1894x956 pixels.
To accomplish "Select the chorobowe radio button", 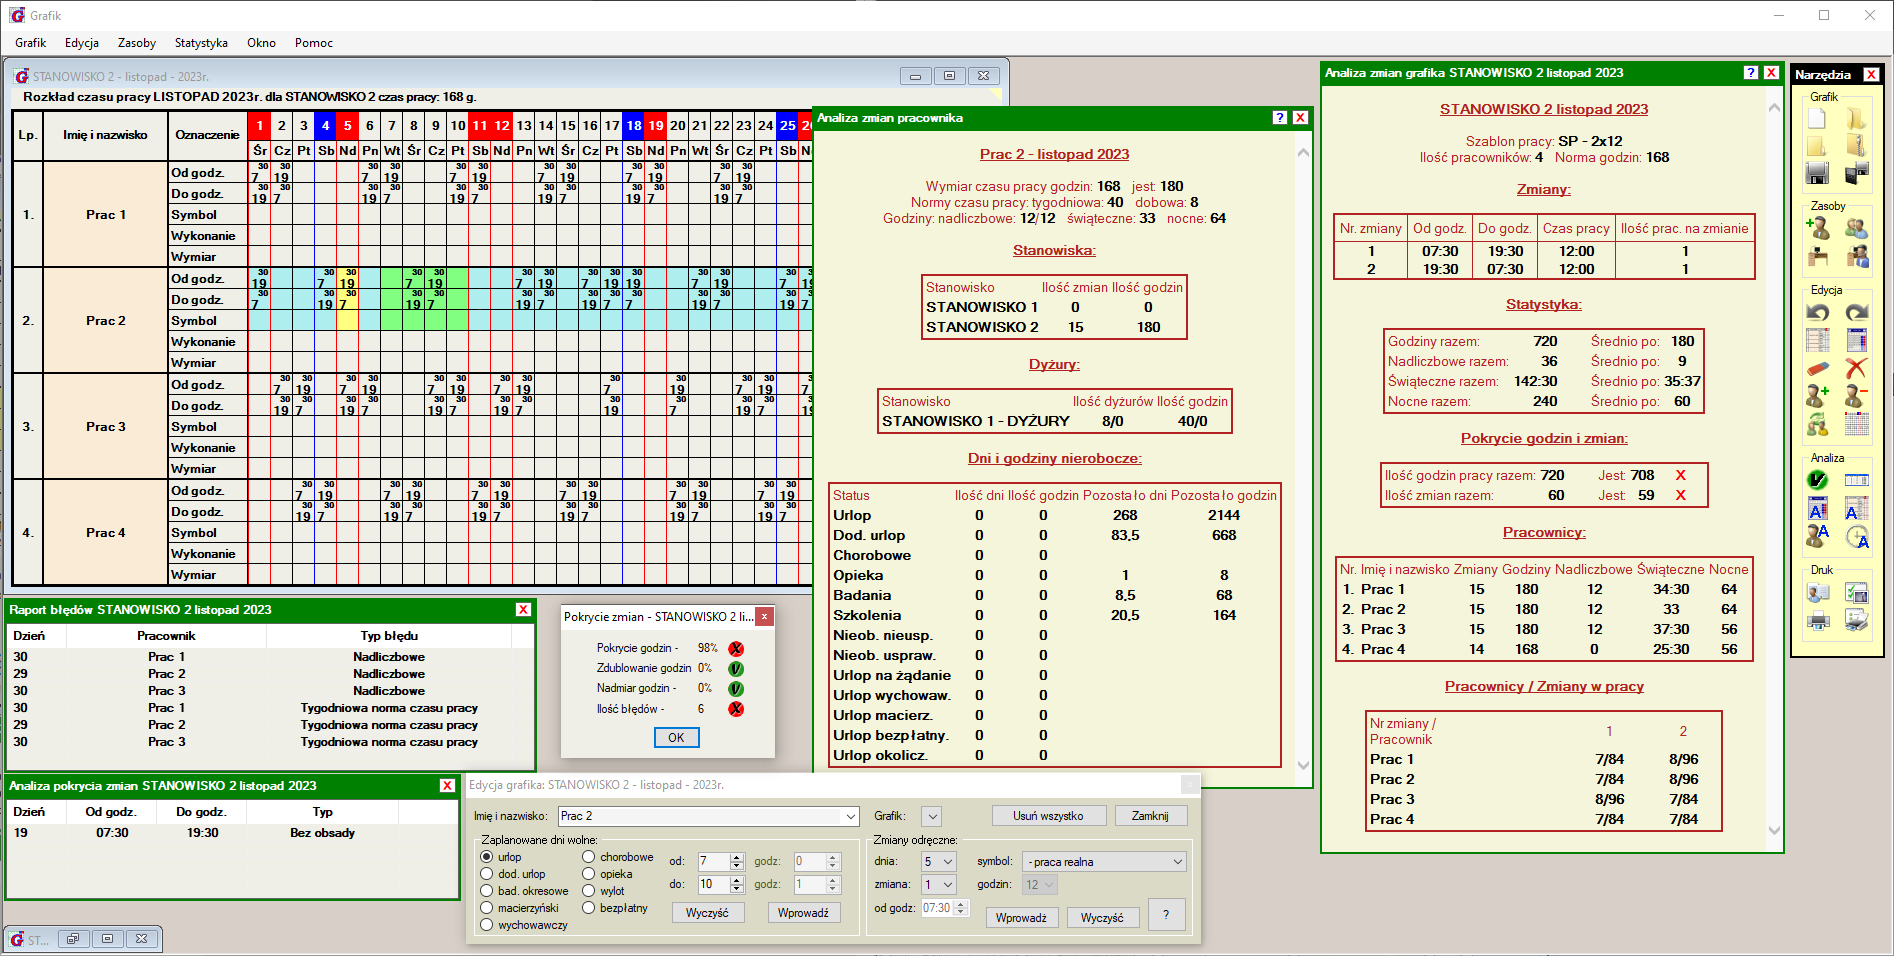I will 589,857.
